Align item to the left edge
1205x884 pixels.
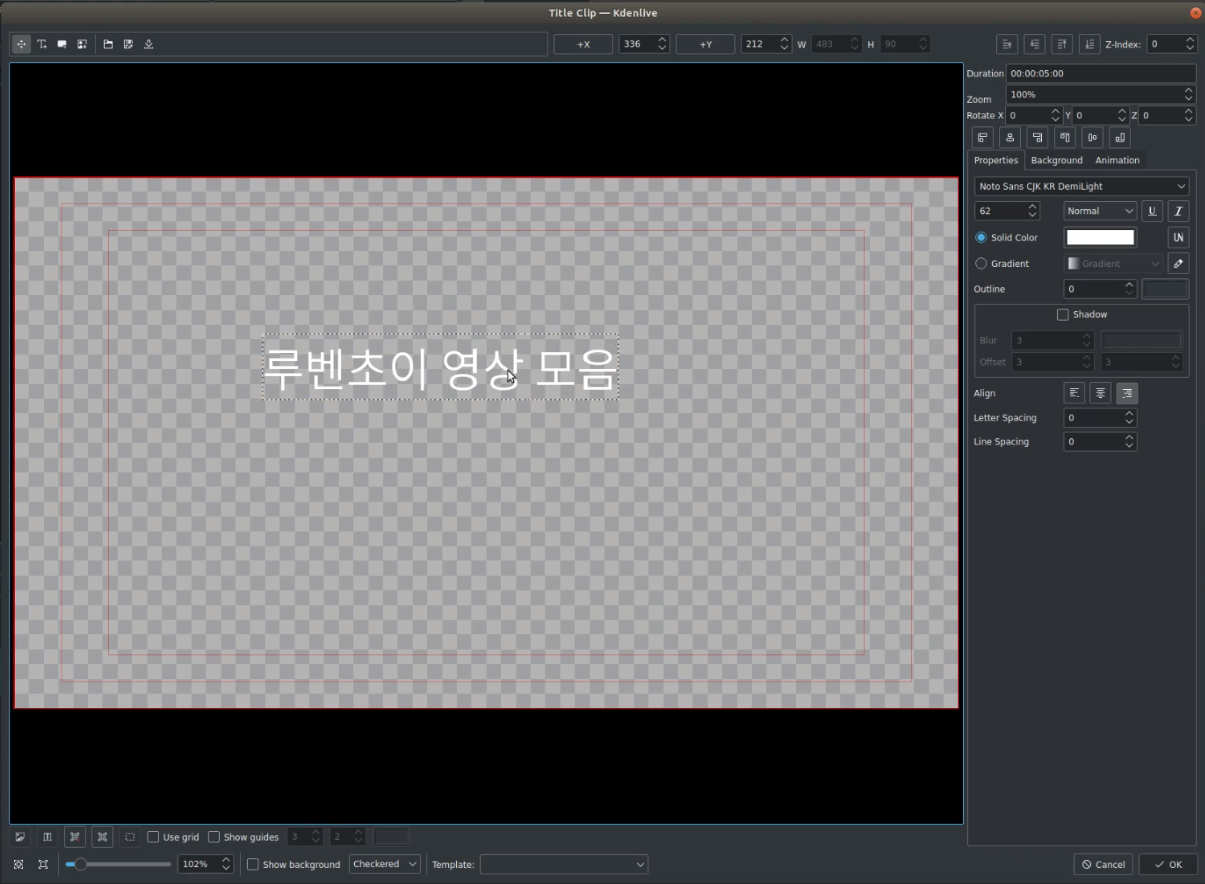click(983, 137)
